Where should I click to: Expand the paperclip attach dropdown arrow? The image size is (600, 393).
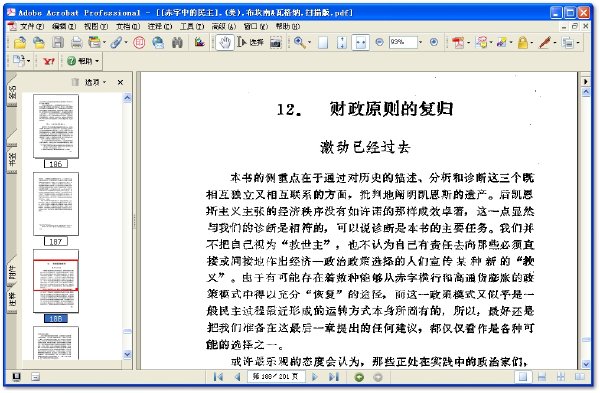tap(126, 42)
